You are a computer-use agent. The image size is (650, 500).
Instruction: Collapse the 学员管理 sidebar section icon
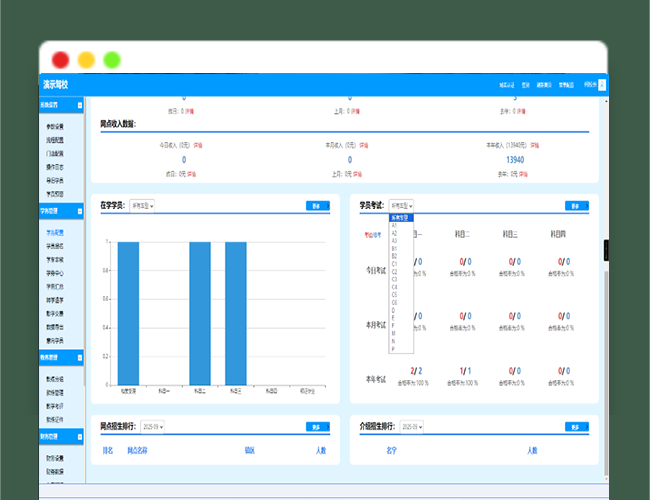(80, 212)
